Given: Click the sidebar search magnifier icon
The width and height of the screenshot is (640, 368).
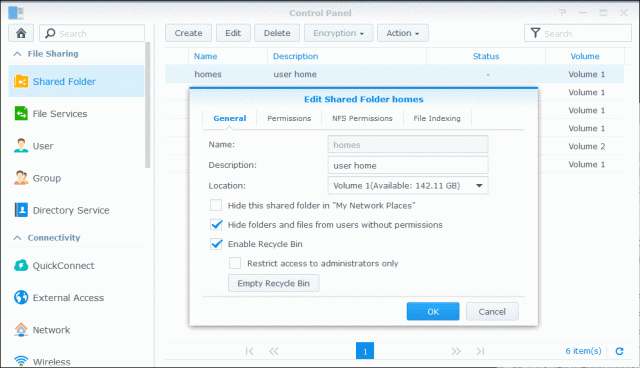Looking at the screenshot, I should tap(50, 33).
